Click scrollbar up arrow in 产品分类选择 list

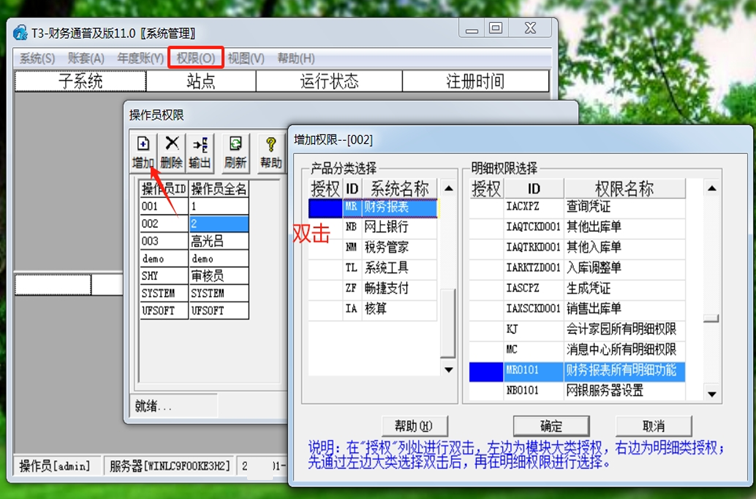pos(449,187)
